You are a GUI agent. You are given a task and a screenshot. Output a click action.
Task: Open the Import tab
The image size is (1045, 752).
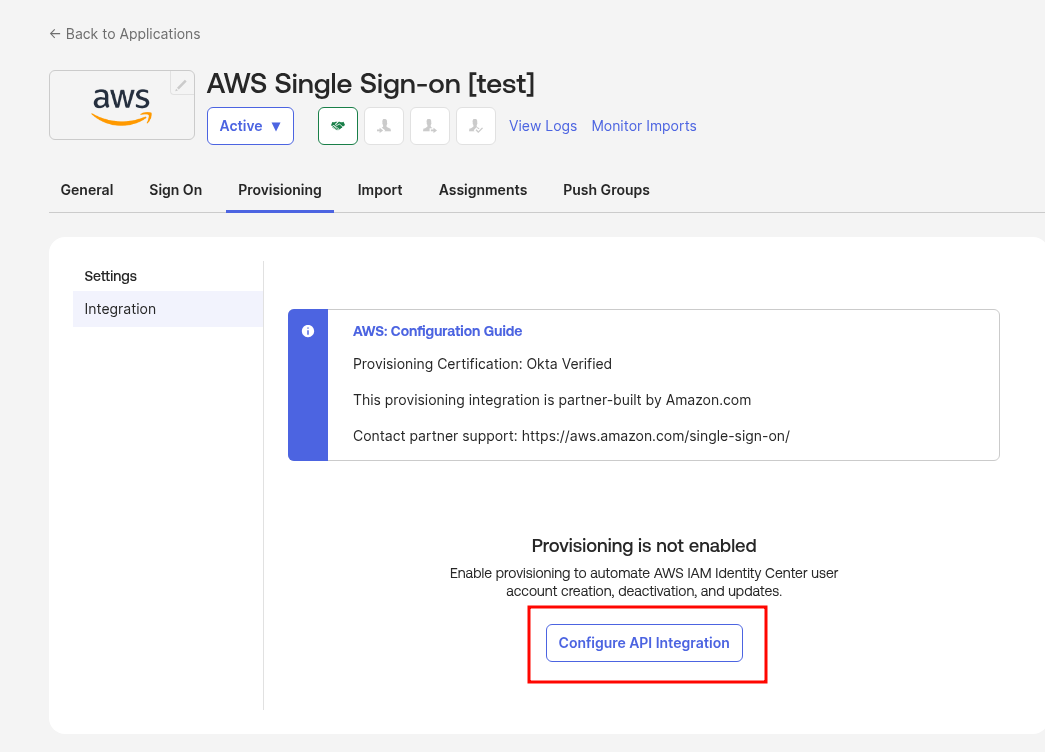(x=380, y=190)
